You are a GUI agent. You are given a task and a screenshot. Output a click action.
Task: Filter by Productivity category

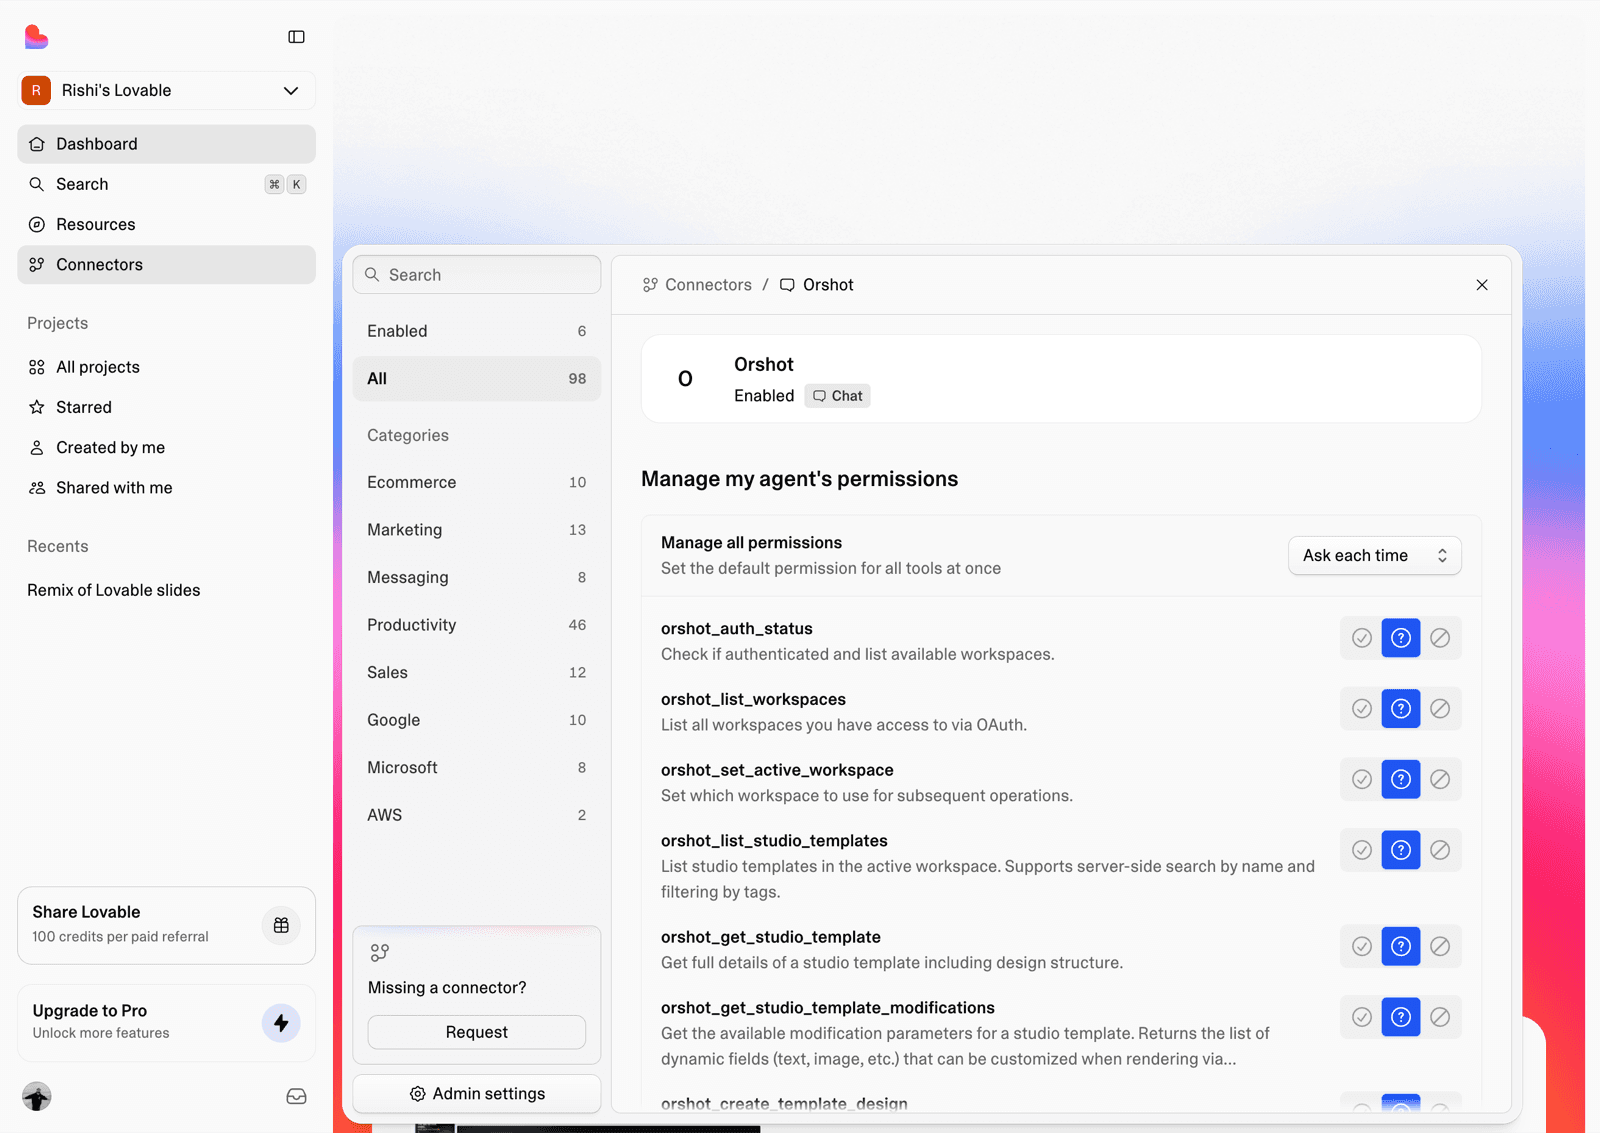(477, 625)
